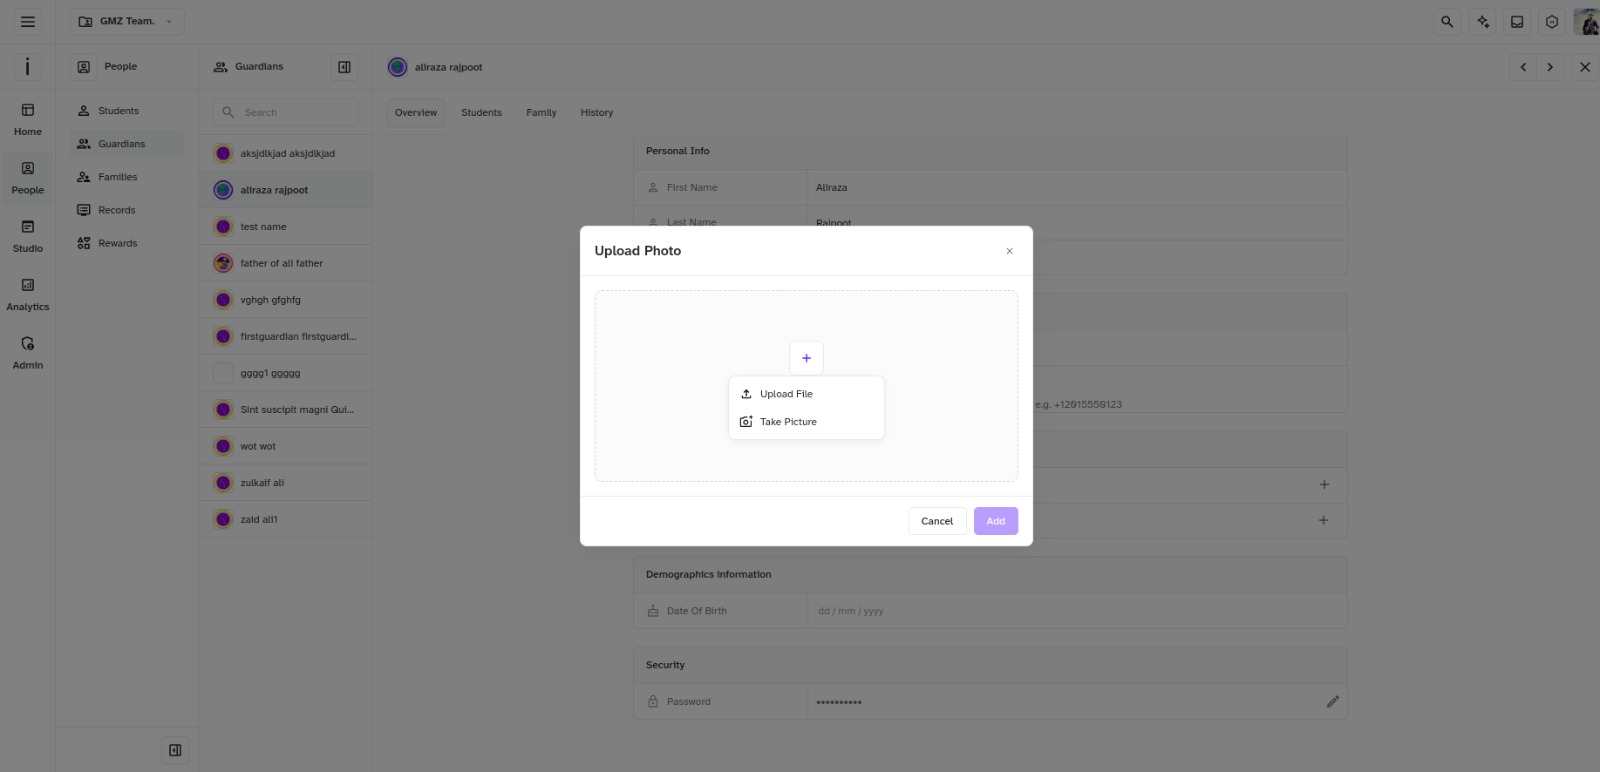This screenshot has height=772, width=1600.
Task: Open Studio in the left rail
Action: [x=28, y=236]
